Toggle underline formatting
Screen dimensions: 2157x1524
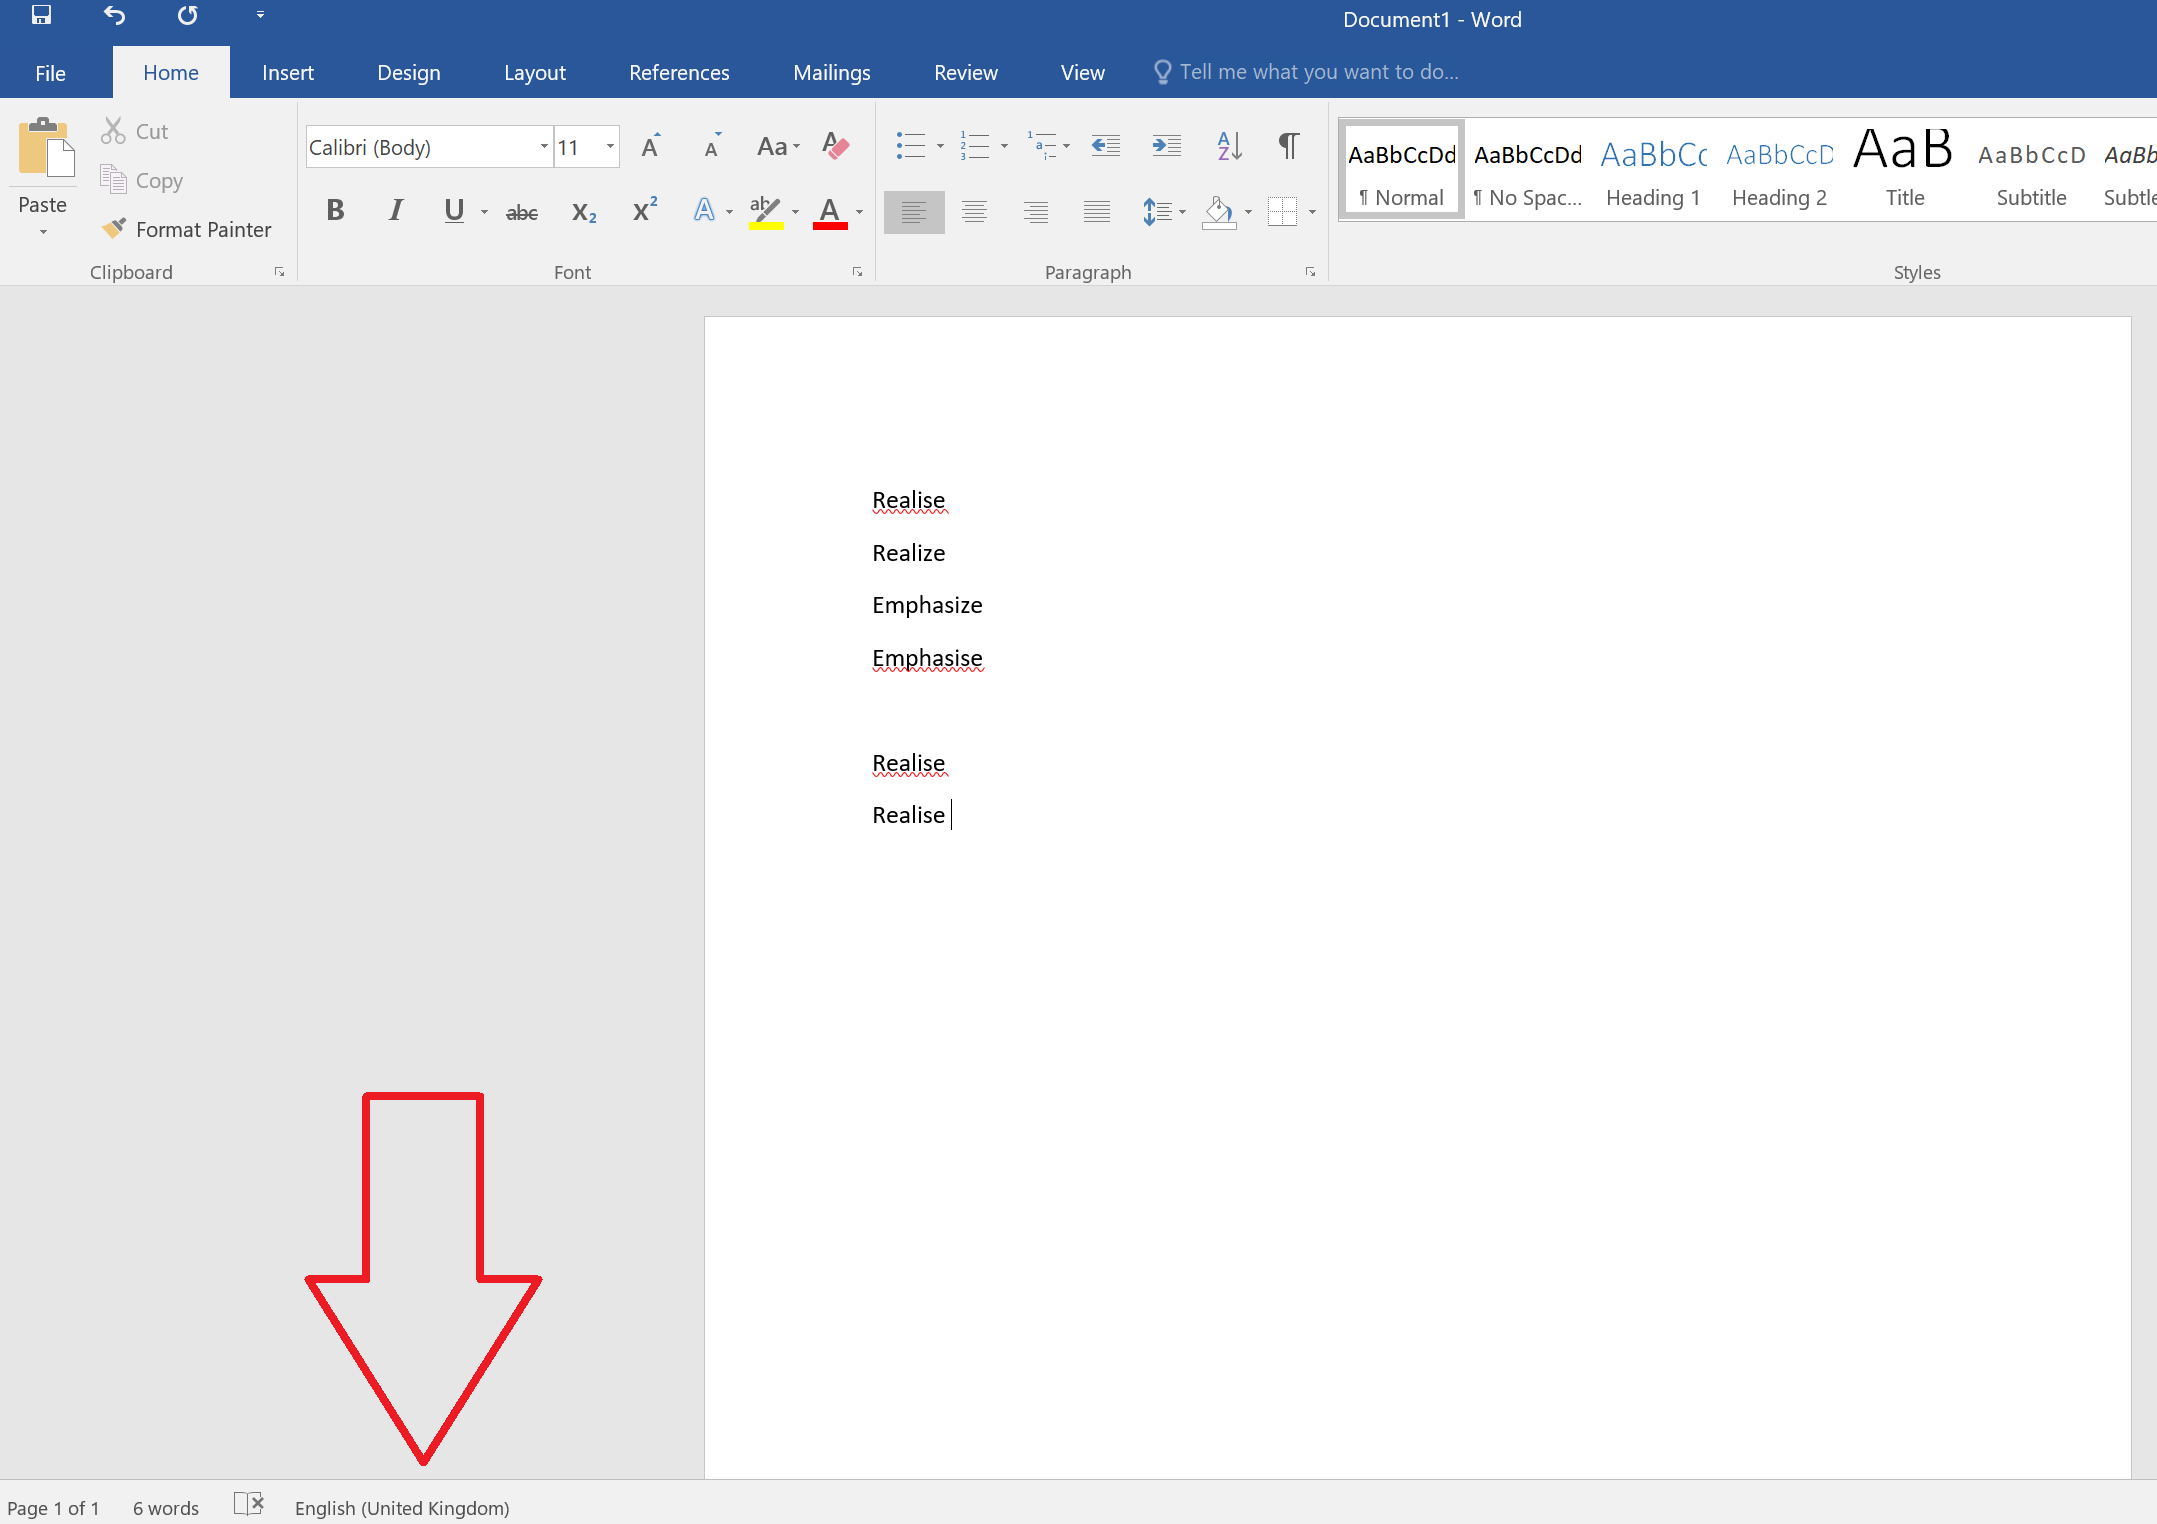(454, 210)
